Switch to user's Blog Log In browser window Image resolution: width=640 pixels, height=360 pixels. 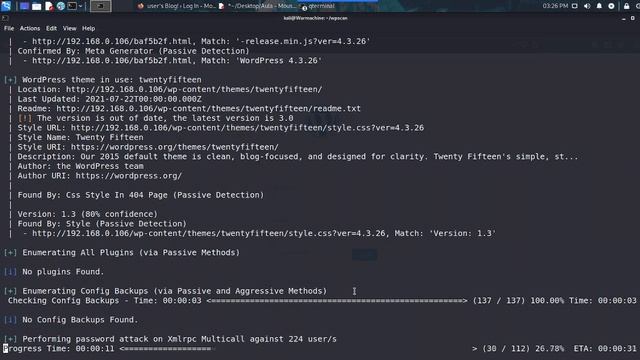[177, 6]
